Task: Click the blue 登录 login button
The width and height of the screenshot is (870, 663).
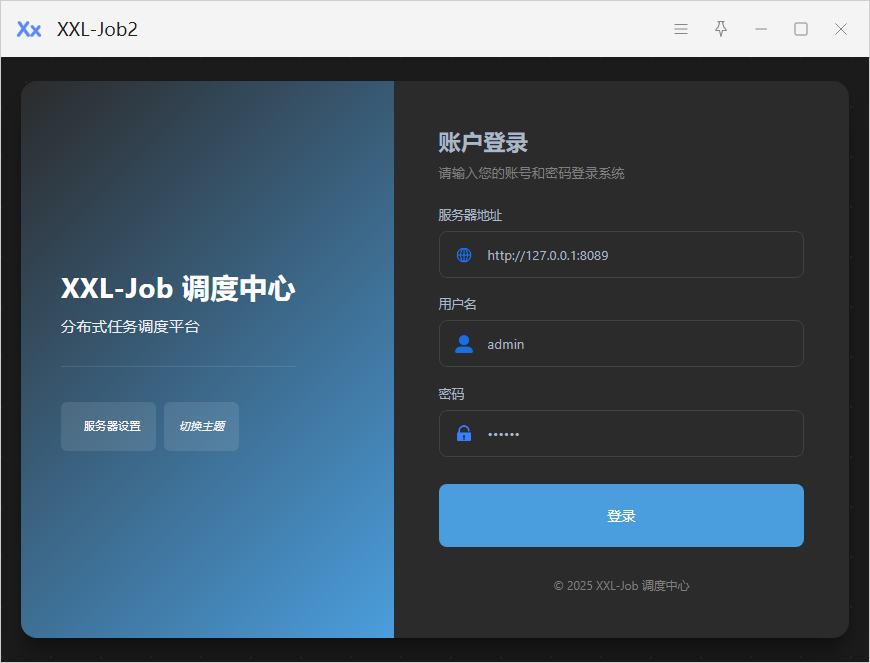Action: coord(621,515)
